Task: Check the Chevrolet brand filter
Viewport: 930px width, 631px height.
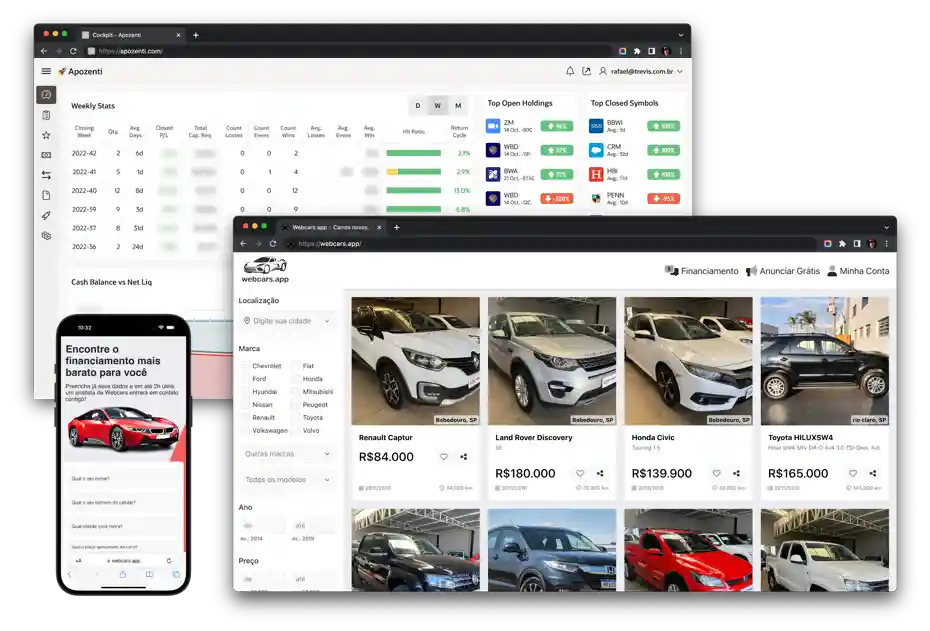Action: (246, 366)
